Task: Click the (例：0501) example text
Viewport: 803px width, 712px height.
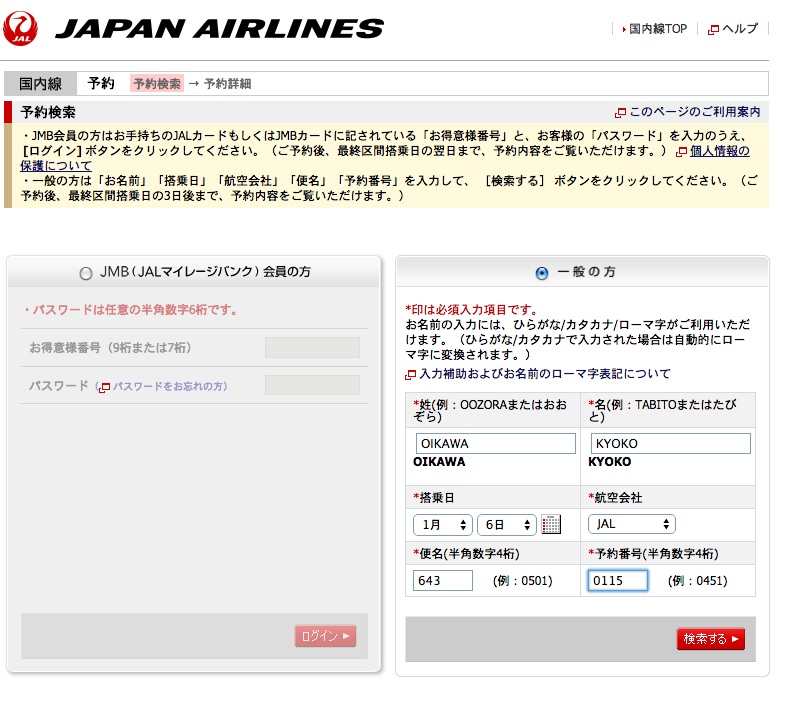Action: 523,581
